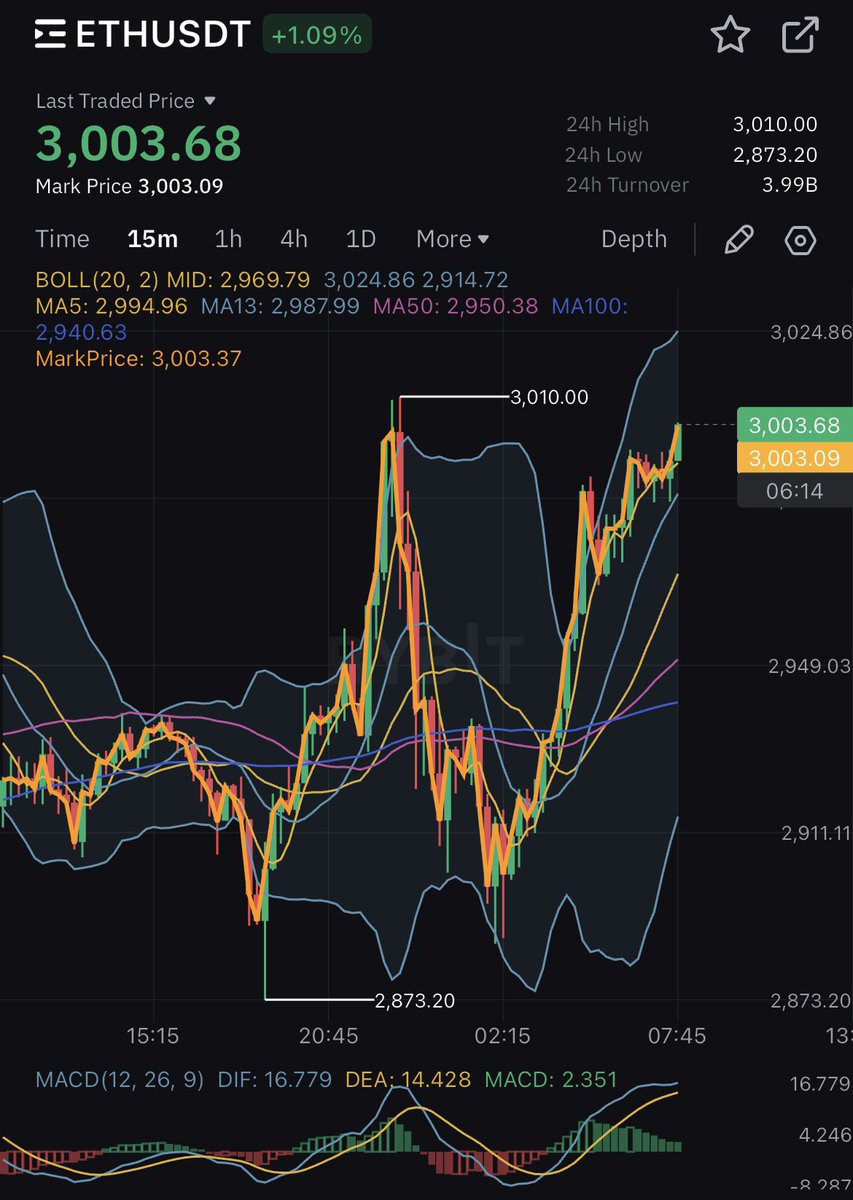Viewport: 853px width, 1200px height.
Task: Click the 24h Turnover value 3.99B
Action: click(x=790, y=185)
